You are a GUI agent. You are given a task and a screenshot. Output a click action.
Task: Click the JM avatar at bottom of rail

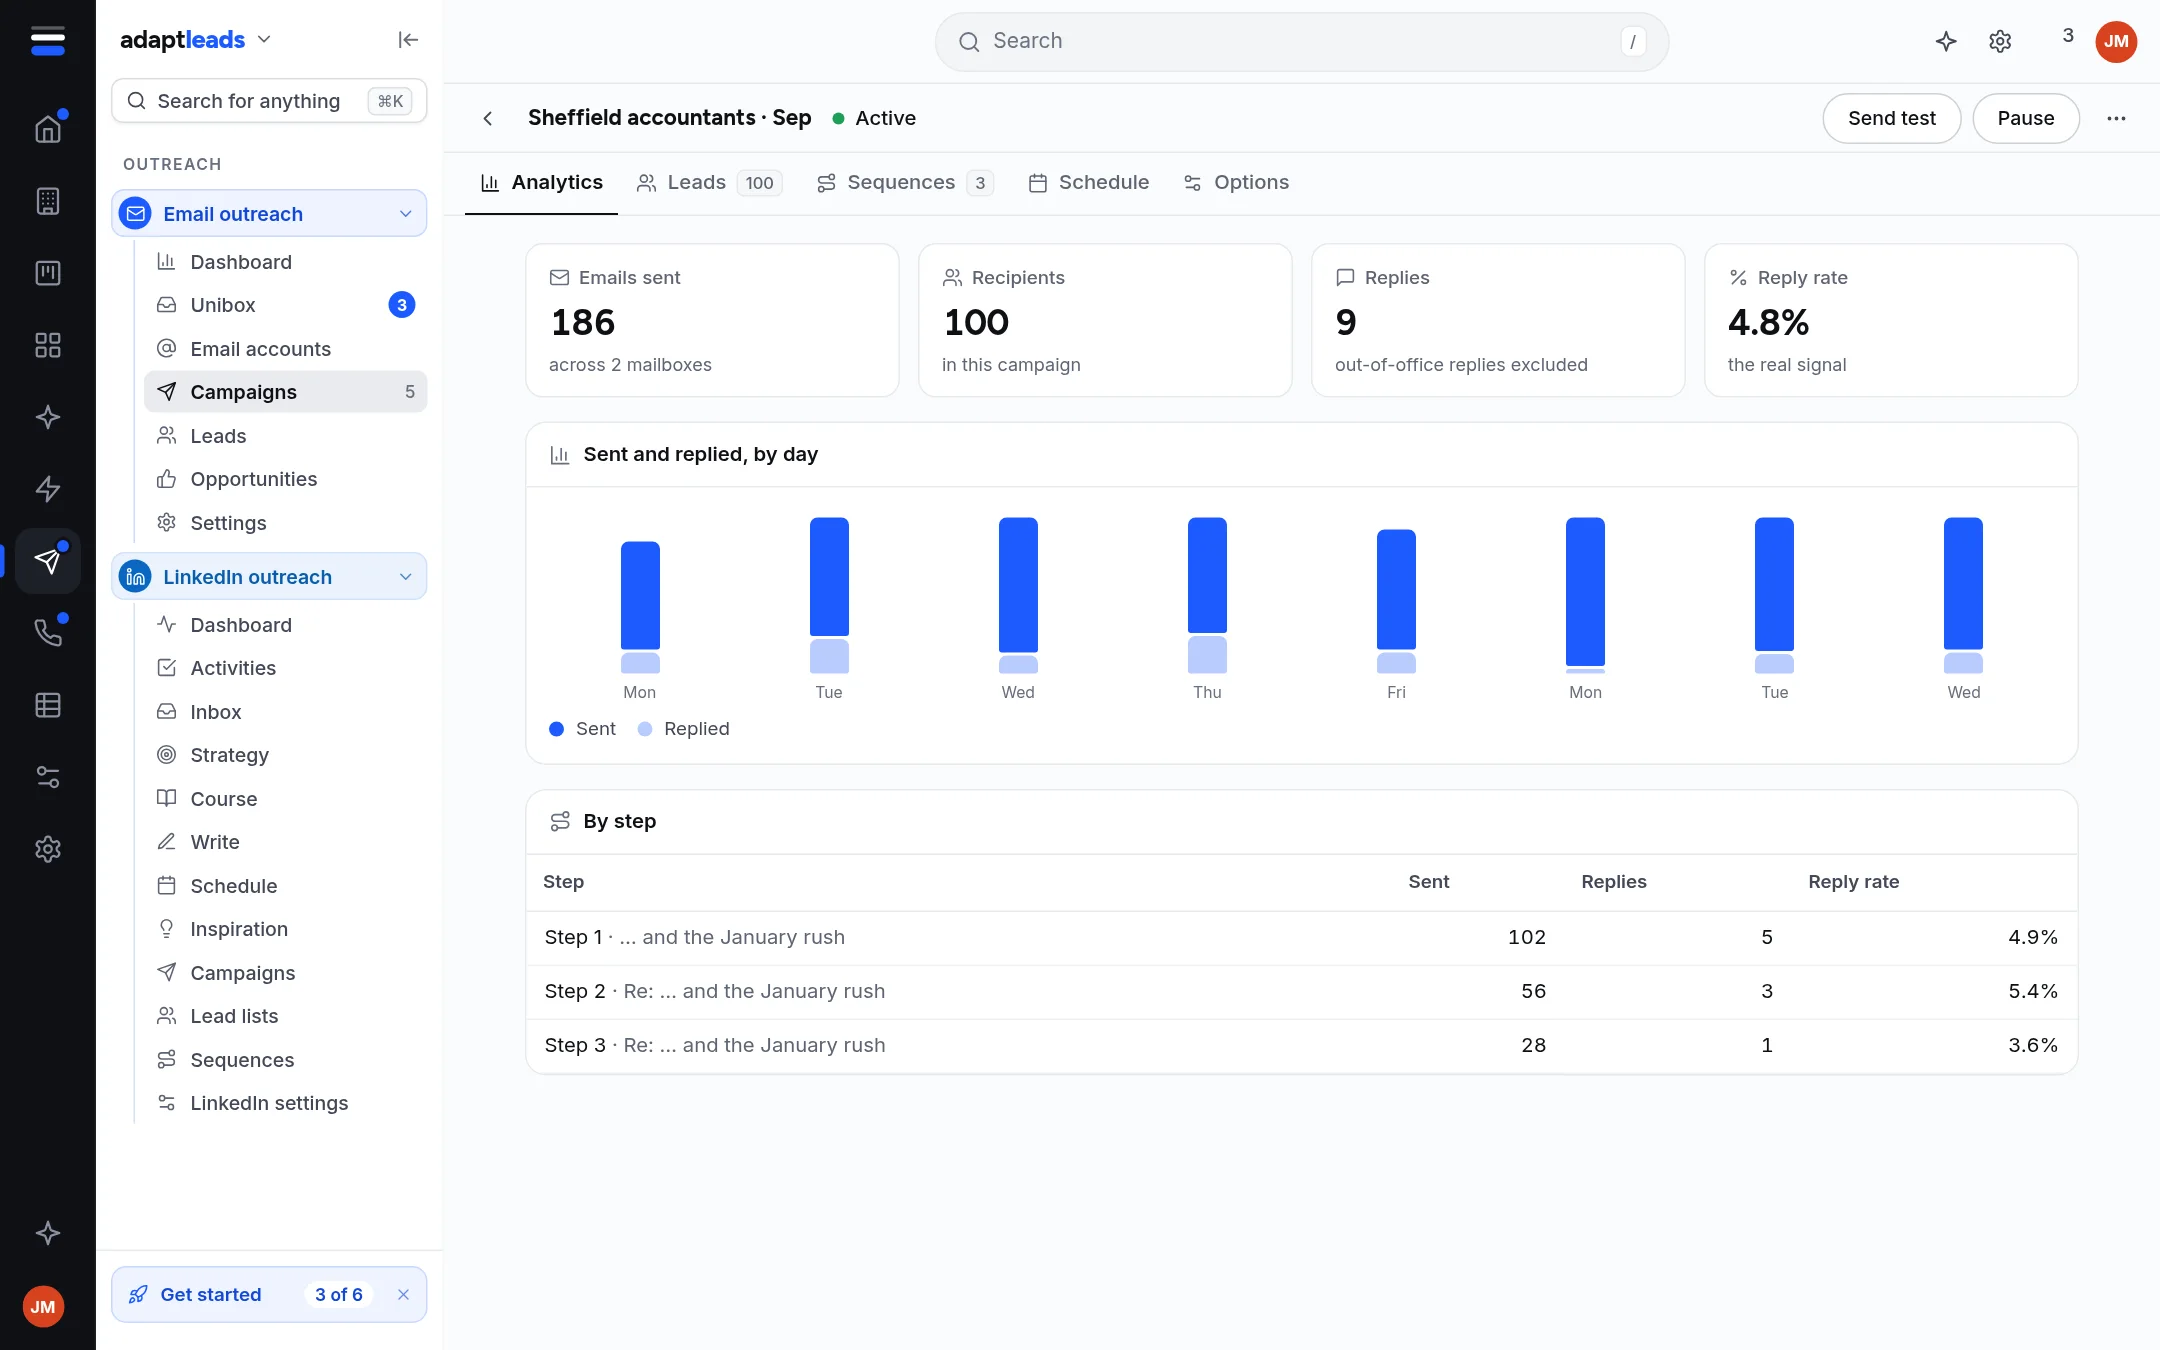pyautogui.click(x=43, y=1307)
